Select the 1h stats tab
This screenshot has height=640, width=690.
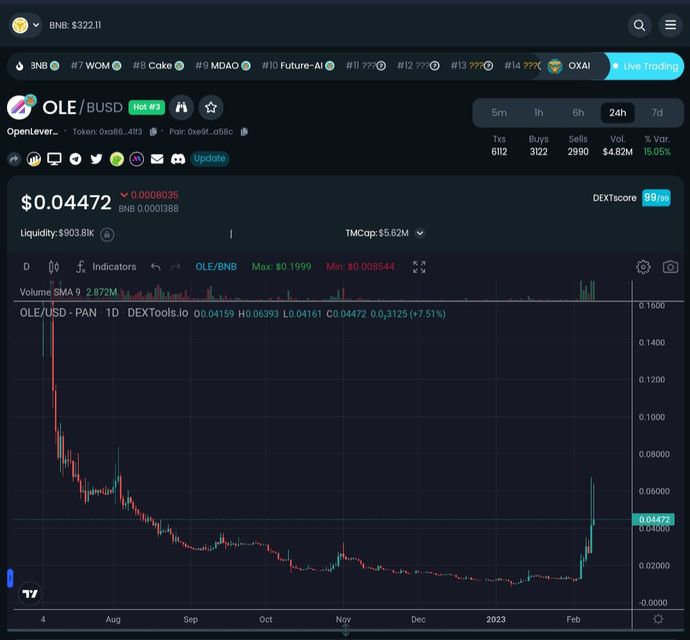539,113
